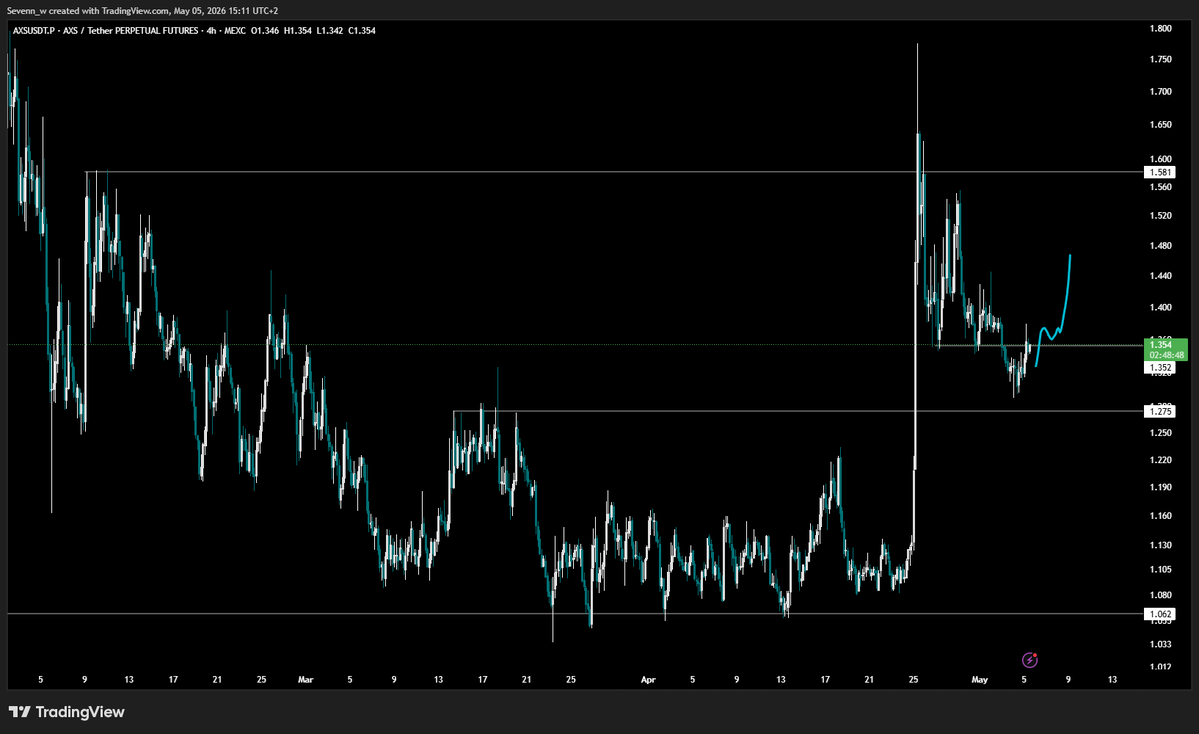
Task: Click the 1.352 price label
Action: tap(1160, 368)
